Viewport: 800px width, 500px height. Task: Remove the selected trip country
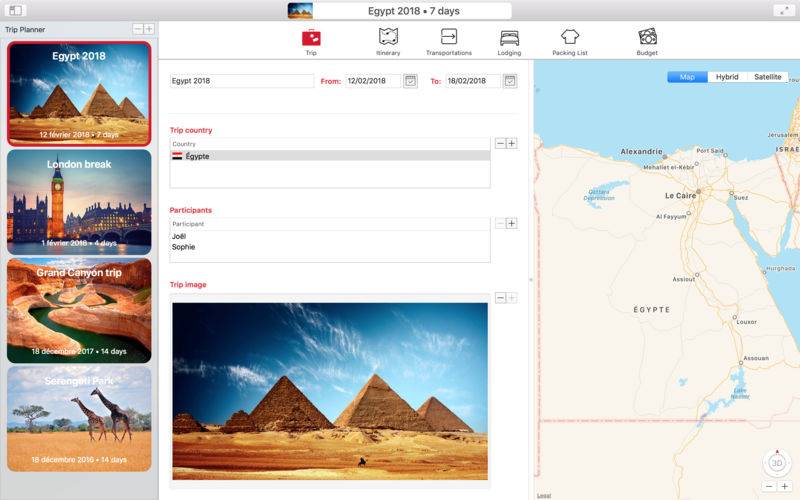pos(501,143)
